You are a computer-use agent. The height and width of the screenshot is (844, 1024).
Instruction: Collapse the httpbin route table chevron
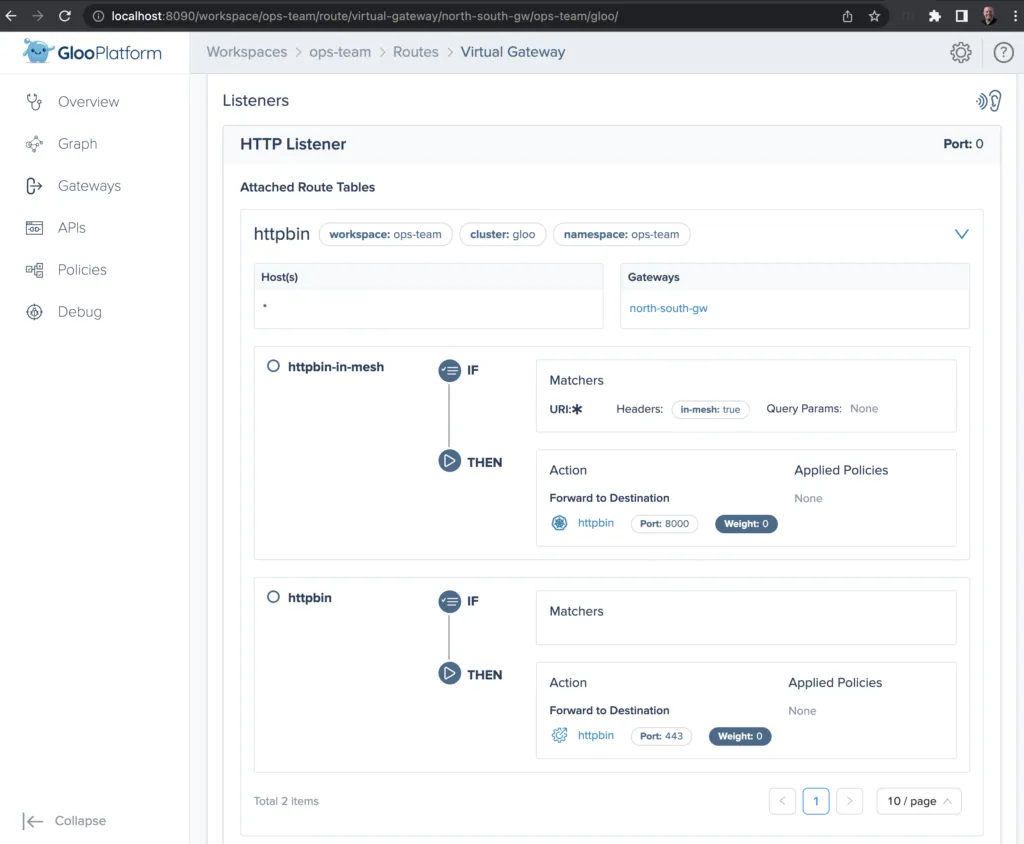click(961, 234)
